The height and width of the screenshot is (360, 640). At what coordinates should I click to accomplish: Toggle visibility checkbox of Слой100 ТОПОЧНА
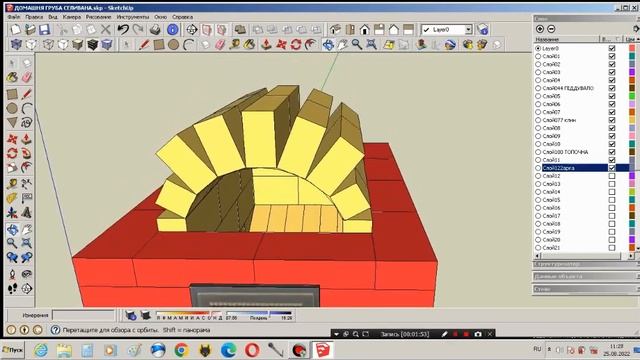(612, 152)
